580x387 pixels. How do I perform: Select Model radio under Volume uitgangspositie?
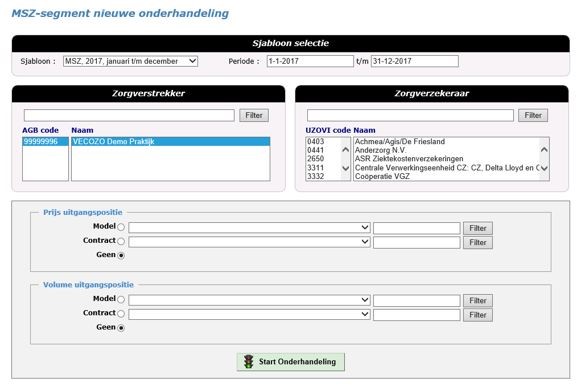(x=121, y=299)
